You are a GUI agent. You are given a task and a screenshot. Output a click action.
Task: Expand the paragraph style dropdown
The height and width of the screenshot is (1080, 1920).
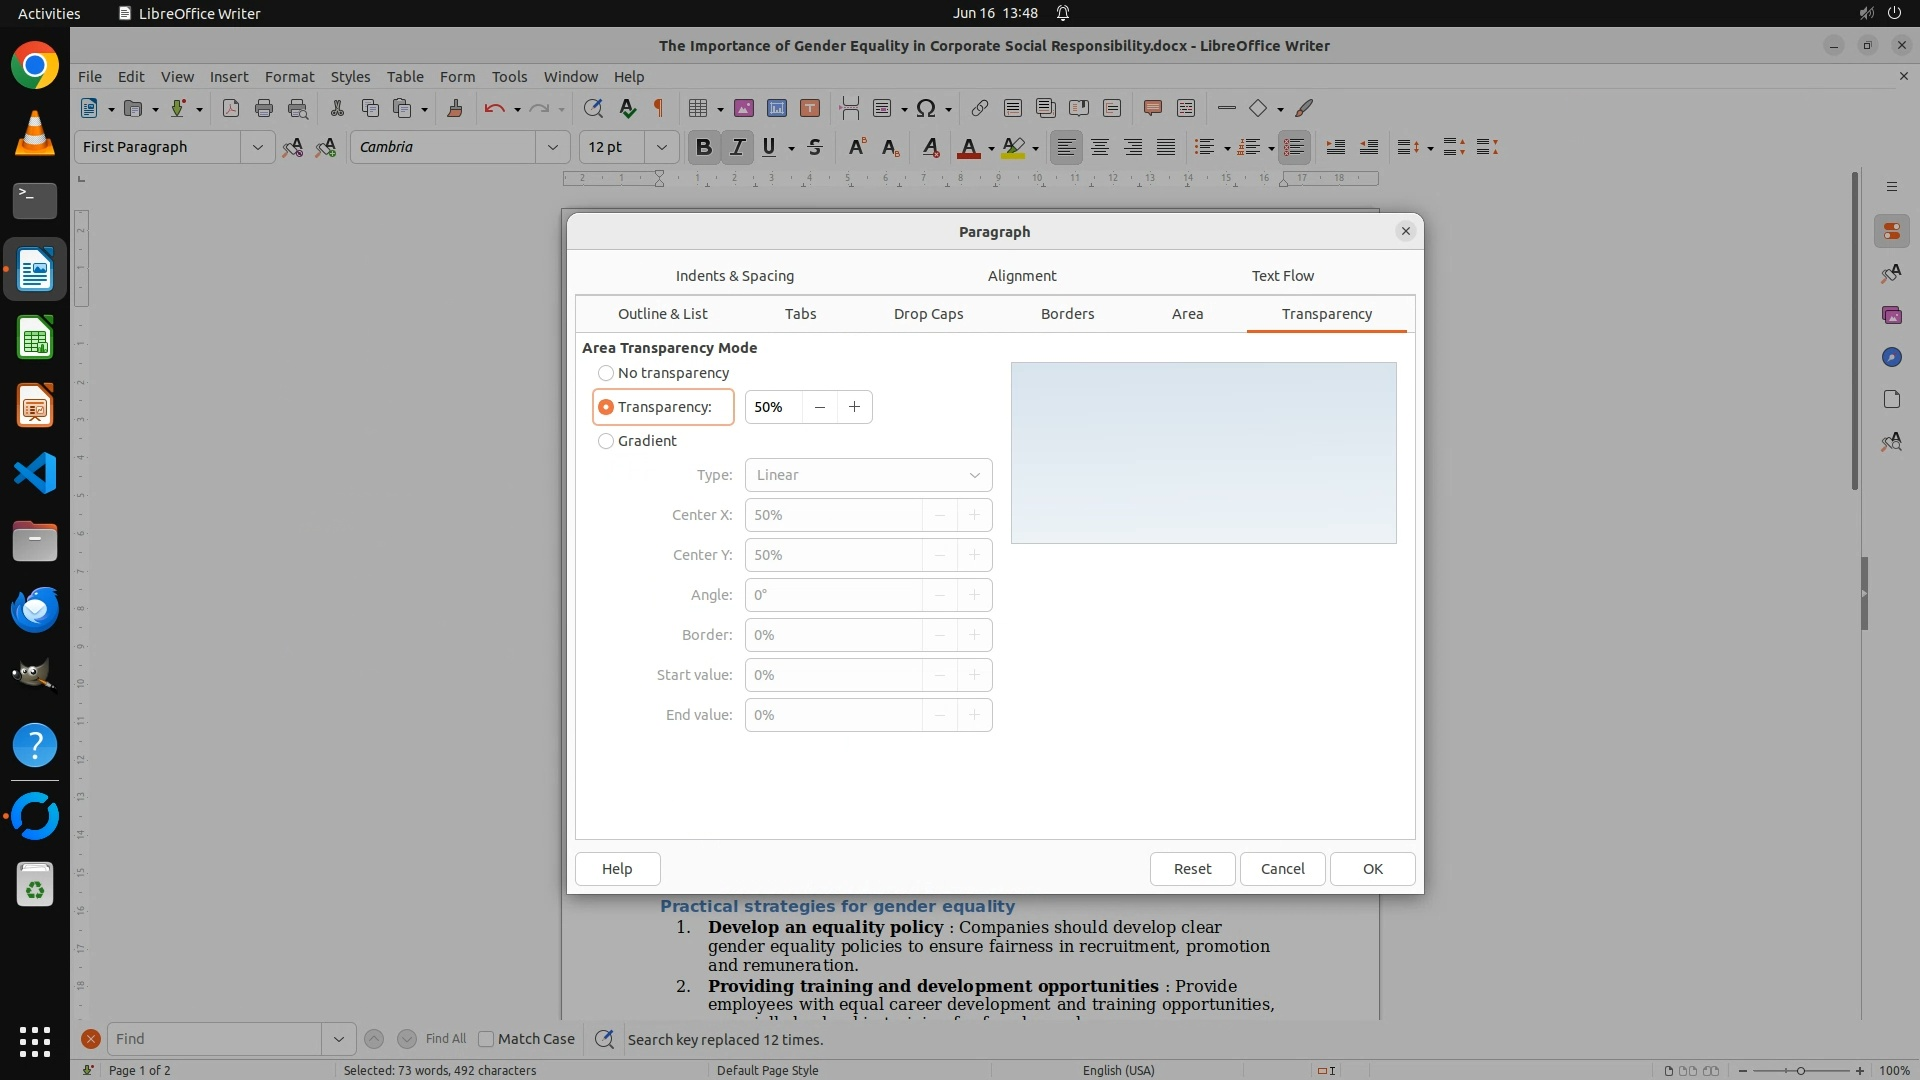257,147
